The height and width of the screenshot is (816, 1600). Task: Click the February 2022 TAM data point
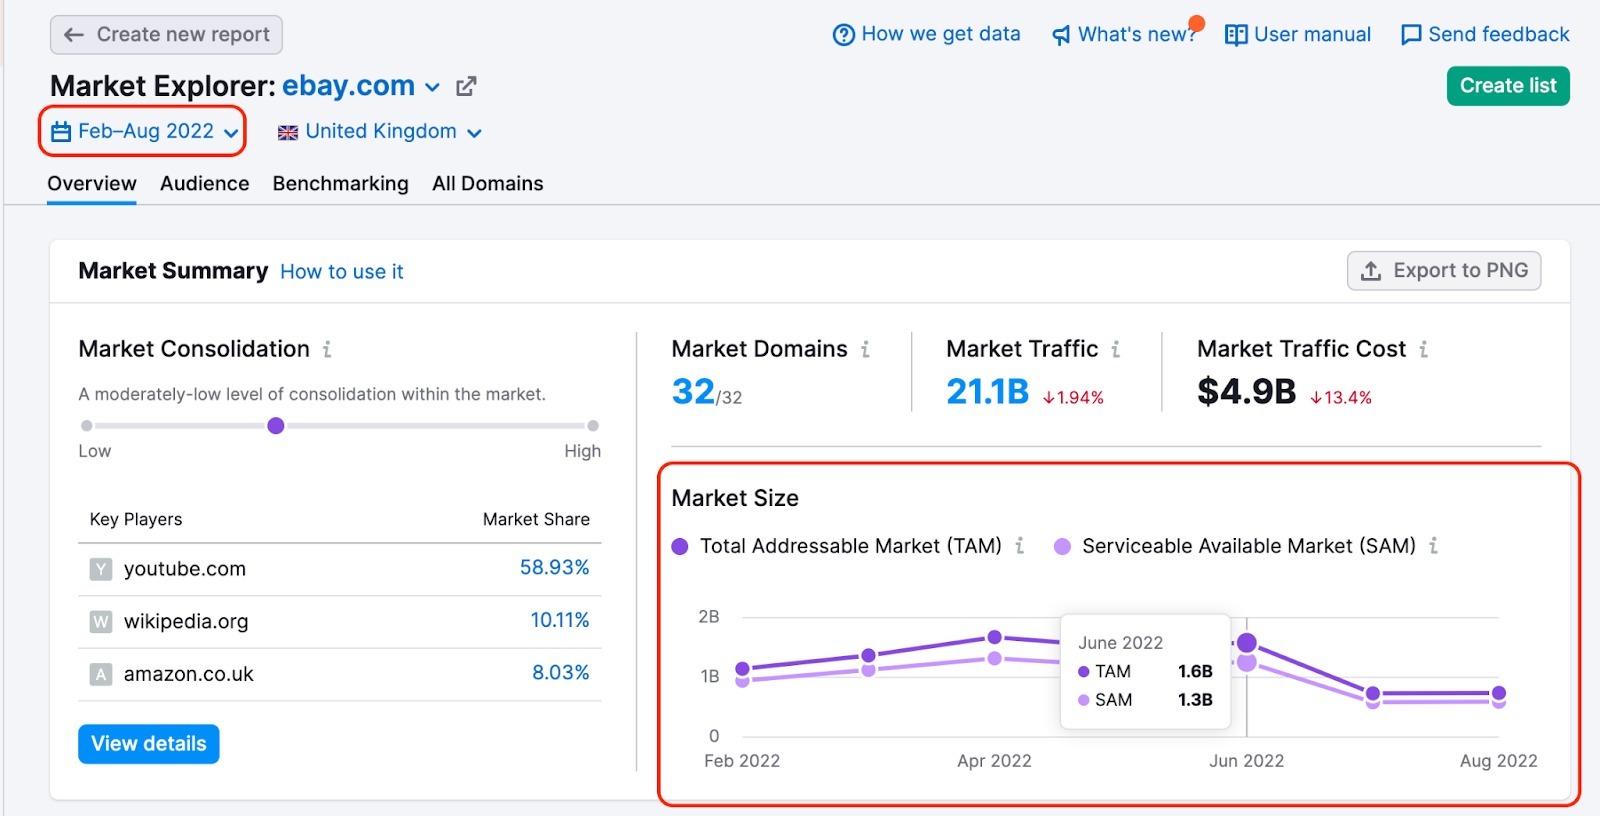(742, 669)
